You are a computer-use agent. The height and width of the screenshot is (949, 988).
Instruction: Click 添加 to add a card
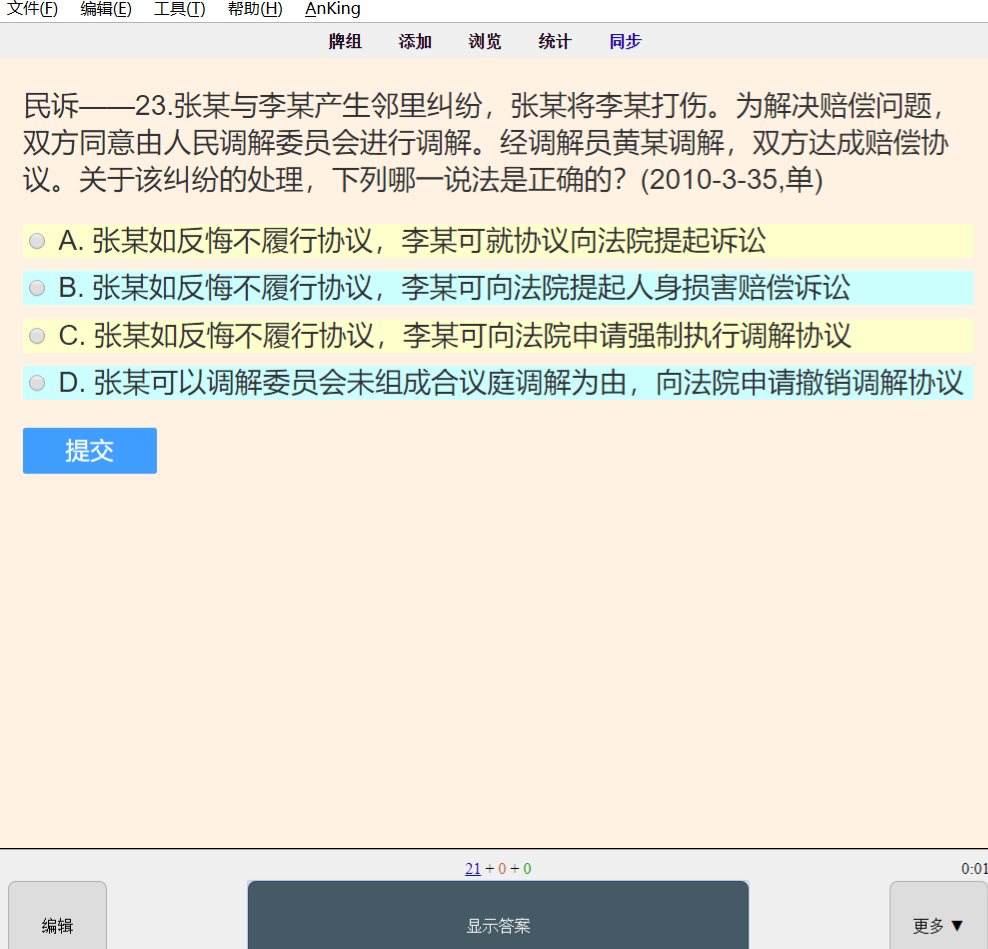tap(415, 42)
